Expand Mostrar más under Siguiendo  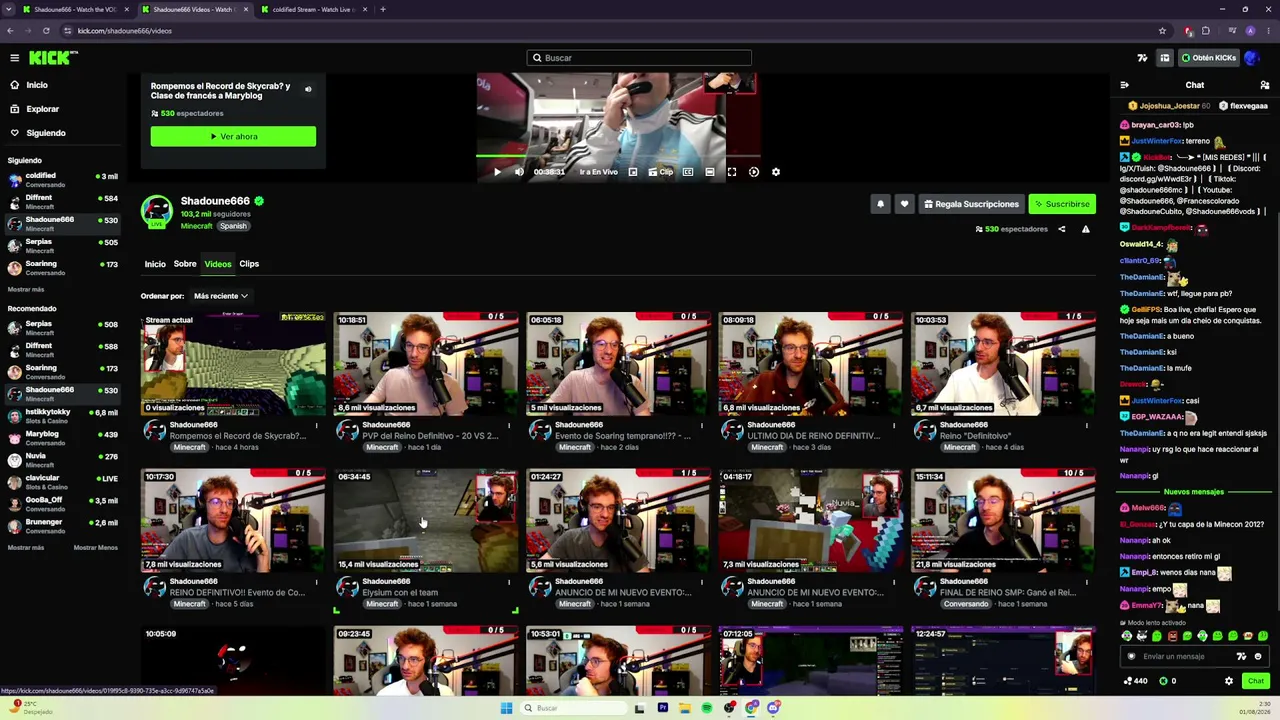tap(26, 290)
